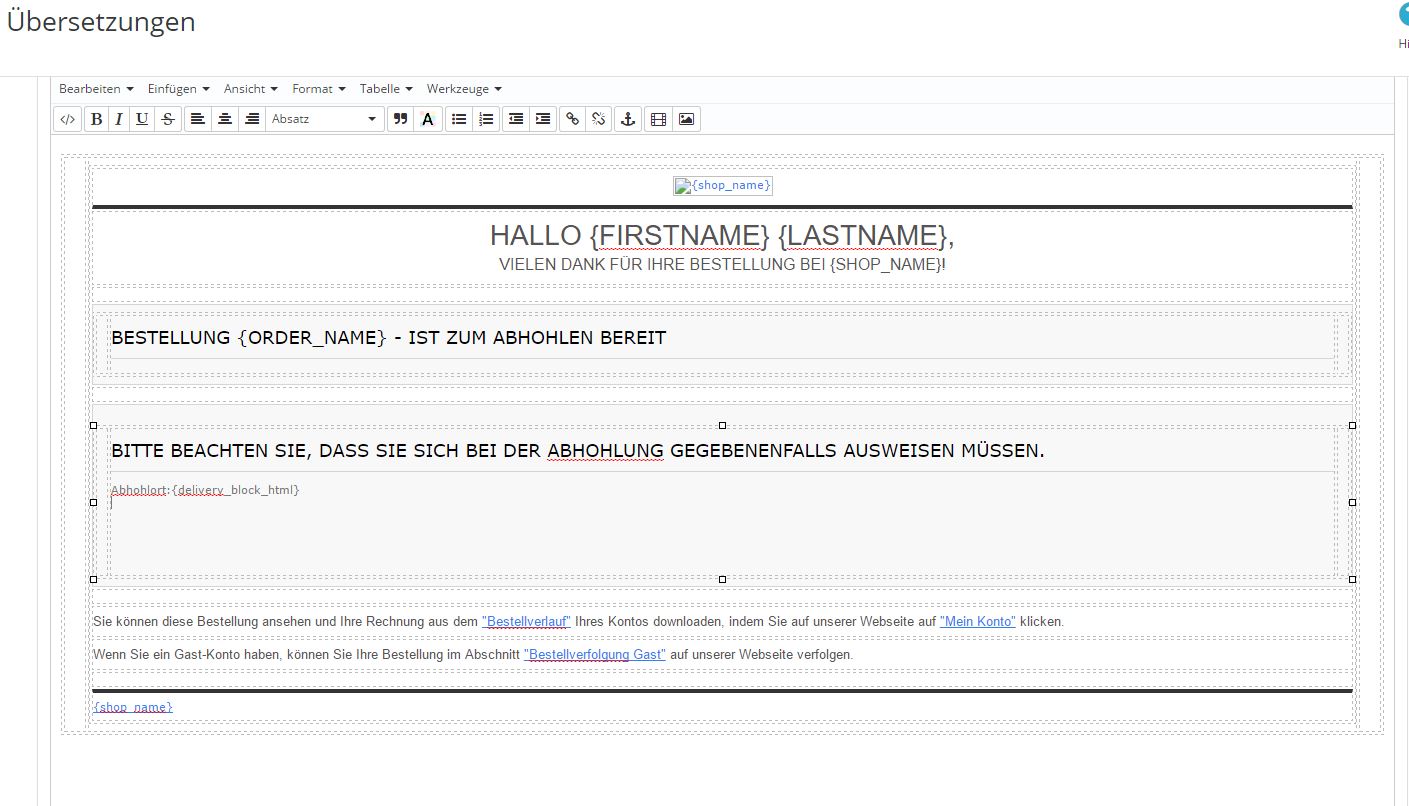Toggle italic formatting

[119, 119]
